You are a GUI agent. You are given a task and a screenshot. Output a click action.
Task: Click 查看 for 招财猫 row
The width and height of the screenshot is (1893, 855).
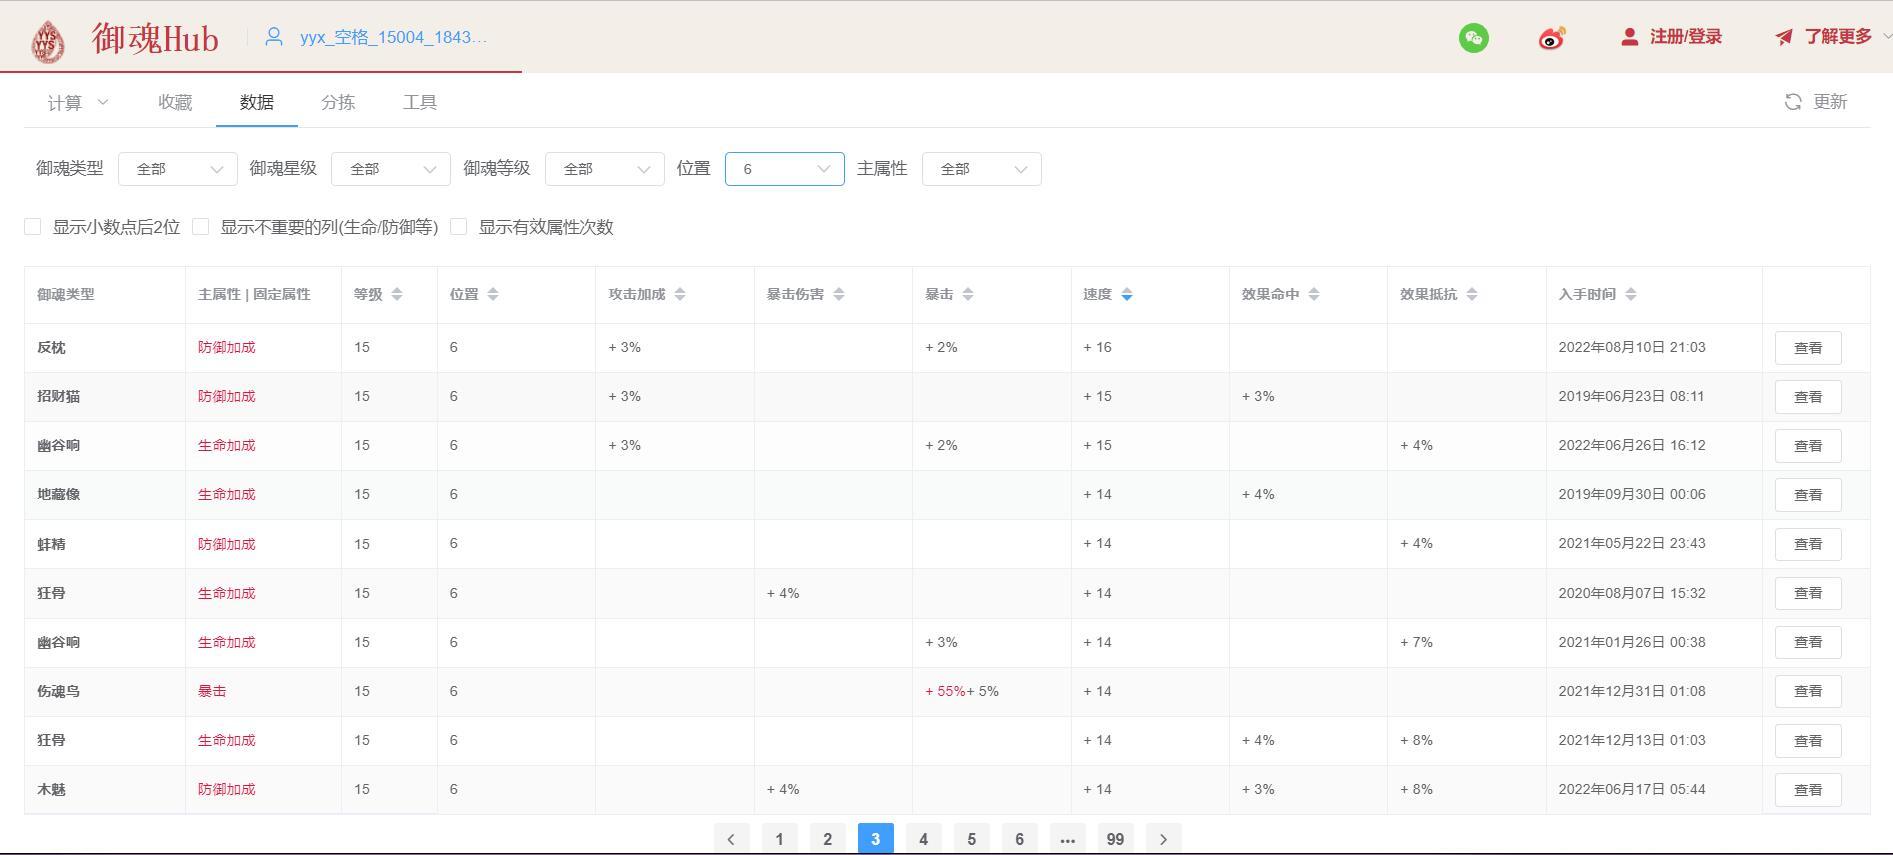click(1808, 397)
